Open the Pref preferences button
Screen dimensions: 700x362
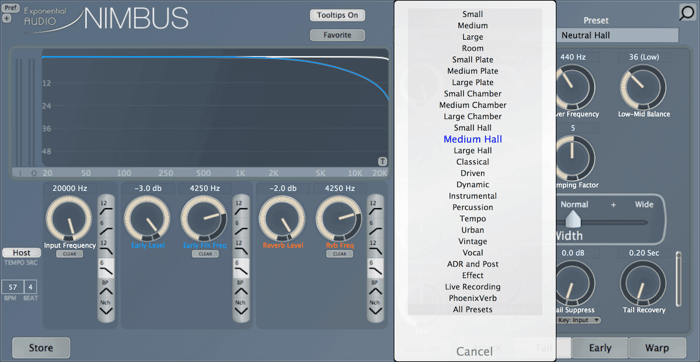pos(9,8)
